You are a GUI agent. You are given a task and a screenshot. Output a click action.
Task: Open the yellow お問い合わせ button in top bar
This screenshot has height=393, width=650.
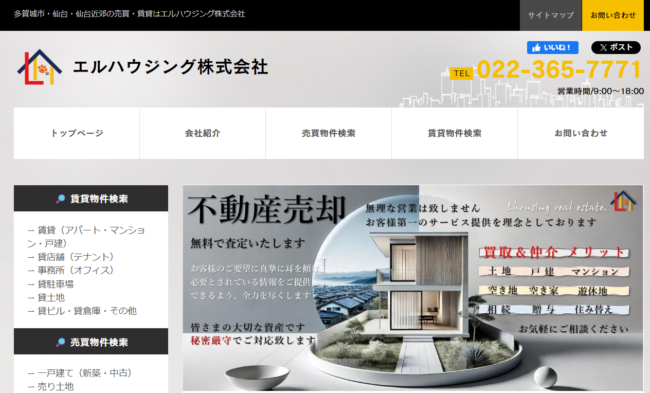tap(613, 15)
